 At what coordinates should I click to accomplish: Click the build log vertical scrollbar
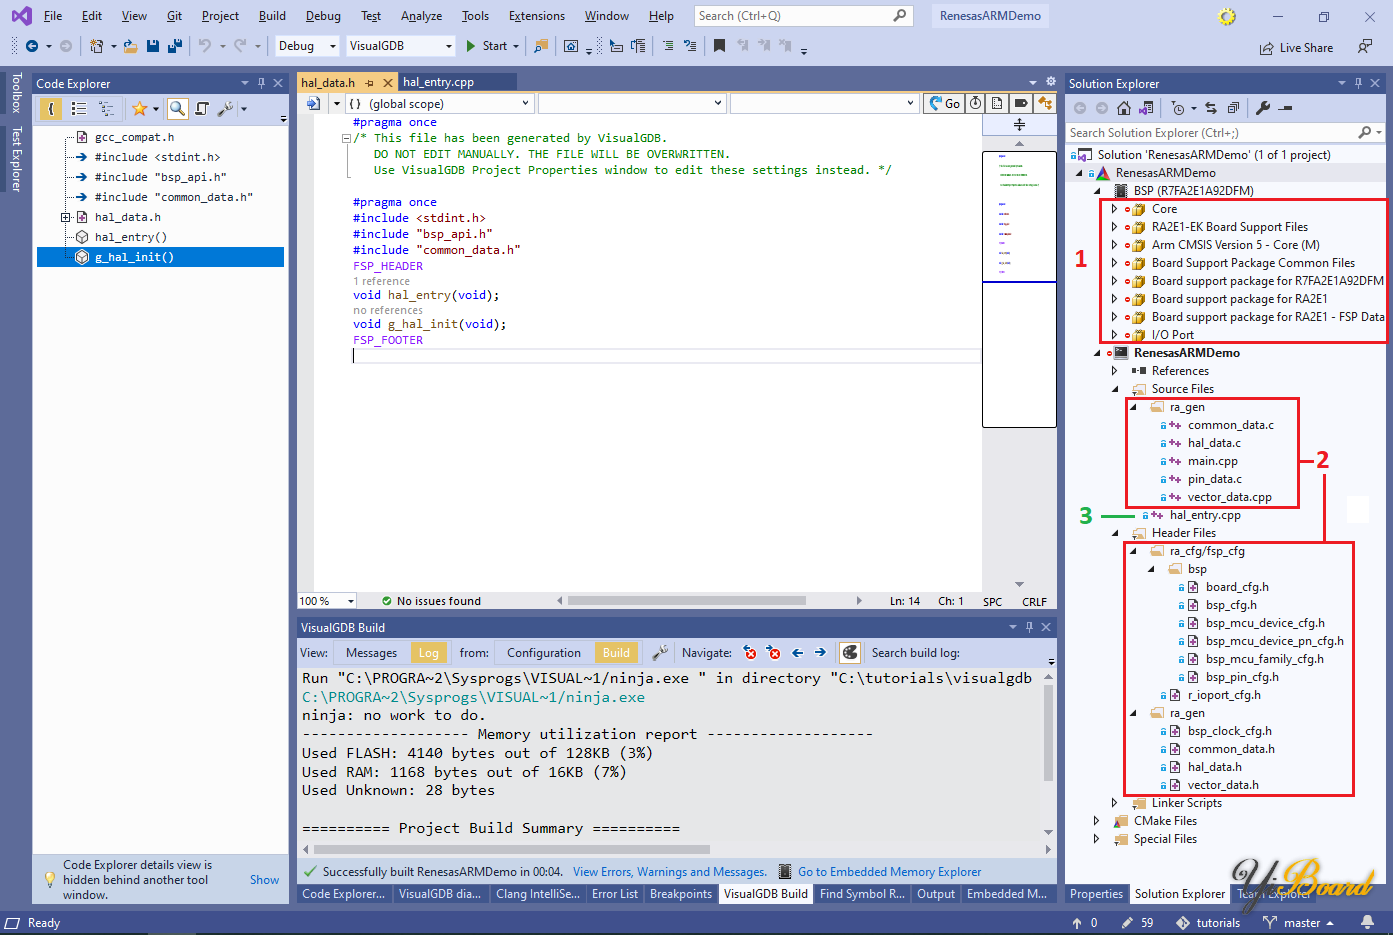click(x=1048, y=732)
